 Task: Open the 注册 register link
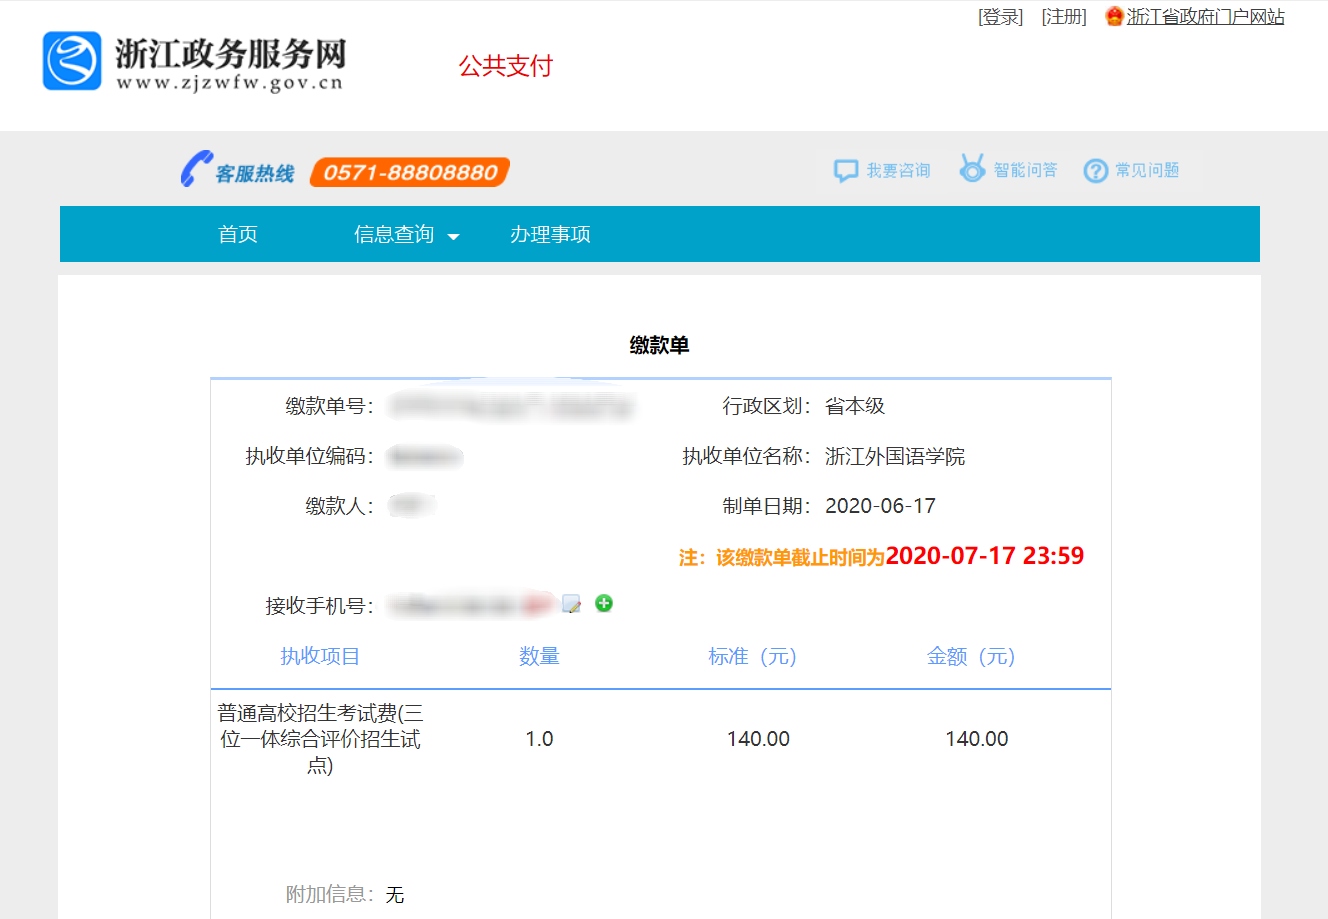point(1063,17)
